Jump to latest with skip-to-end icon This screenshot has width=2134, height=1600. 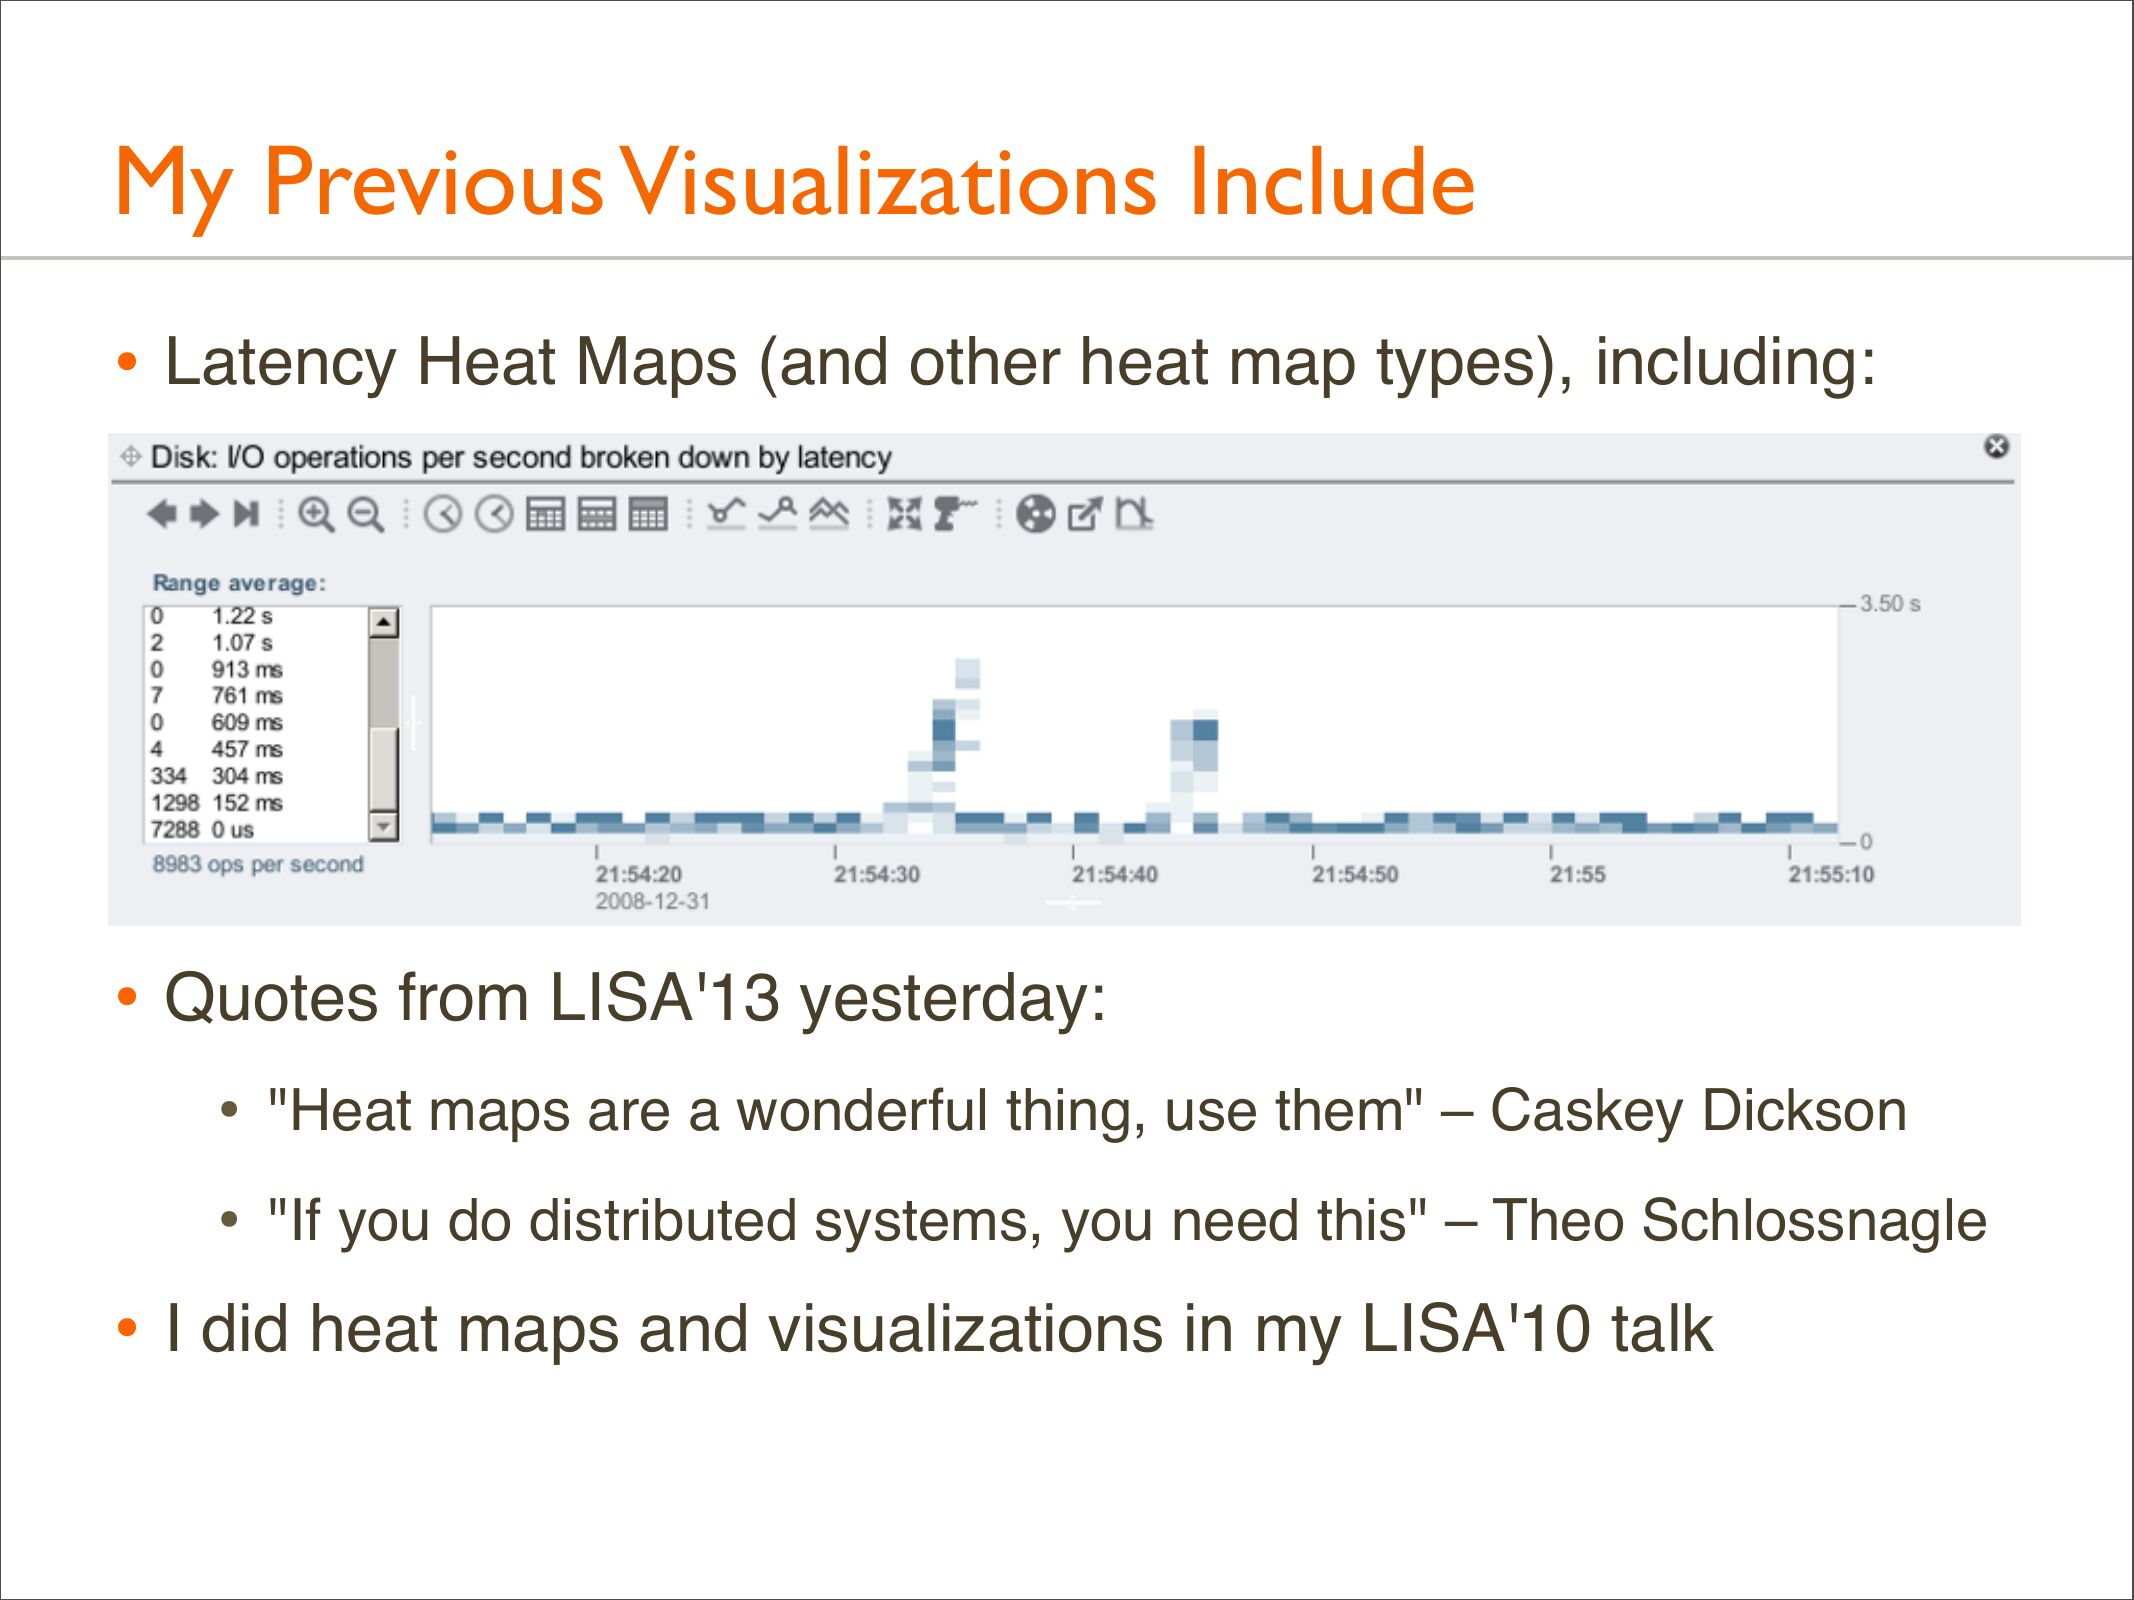[x=246, y=514]
